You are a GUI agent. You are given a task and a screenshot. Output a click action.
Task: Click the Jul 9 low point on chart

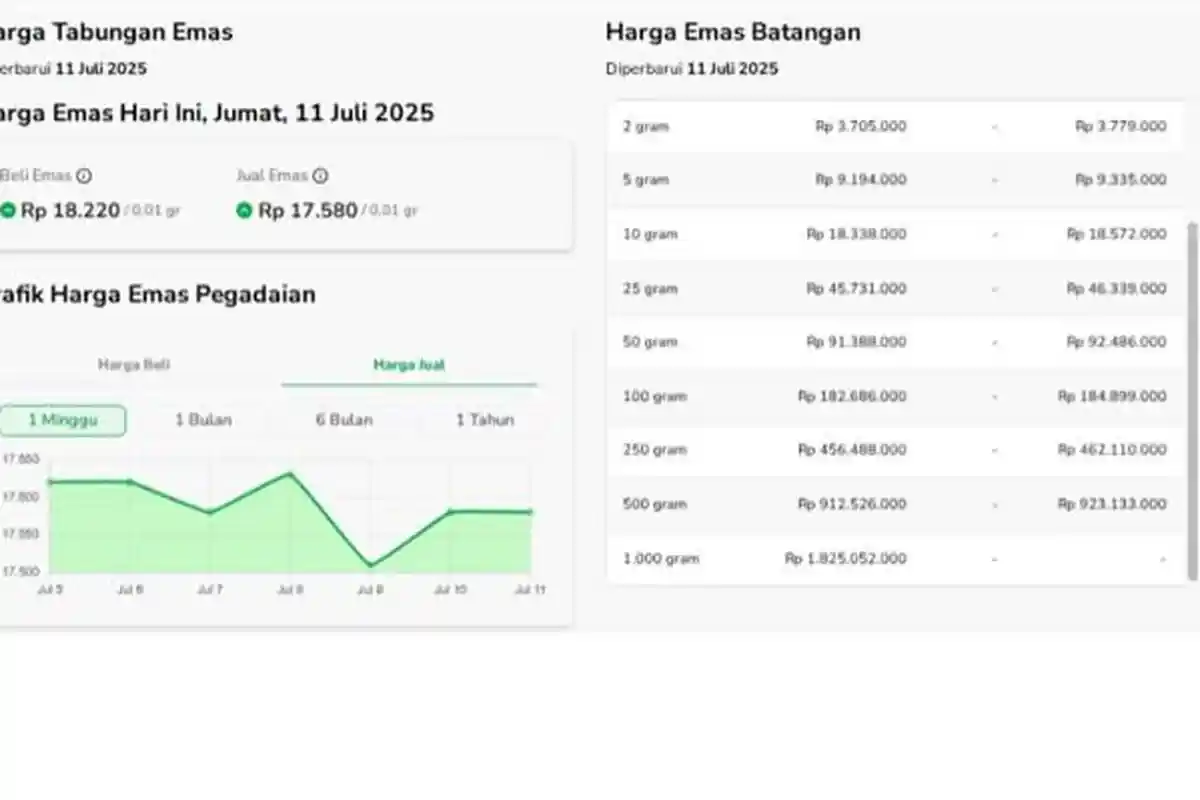[x=370, y=565]
